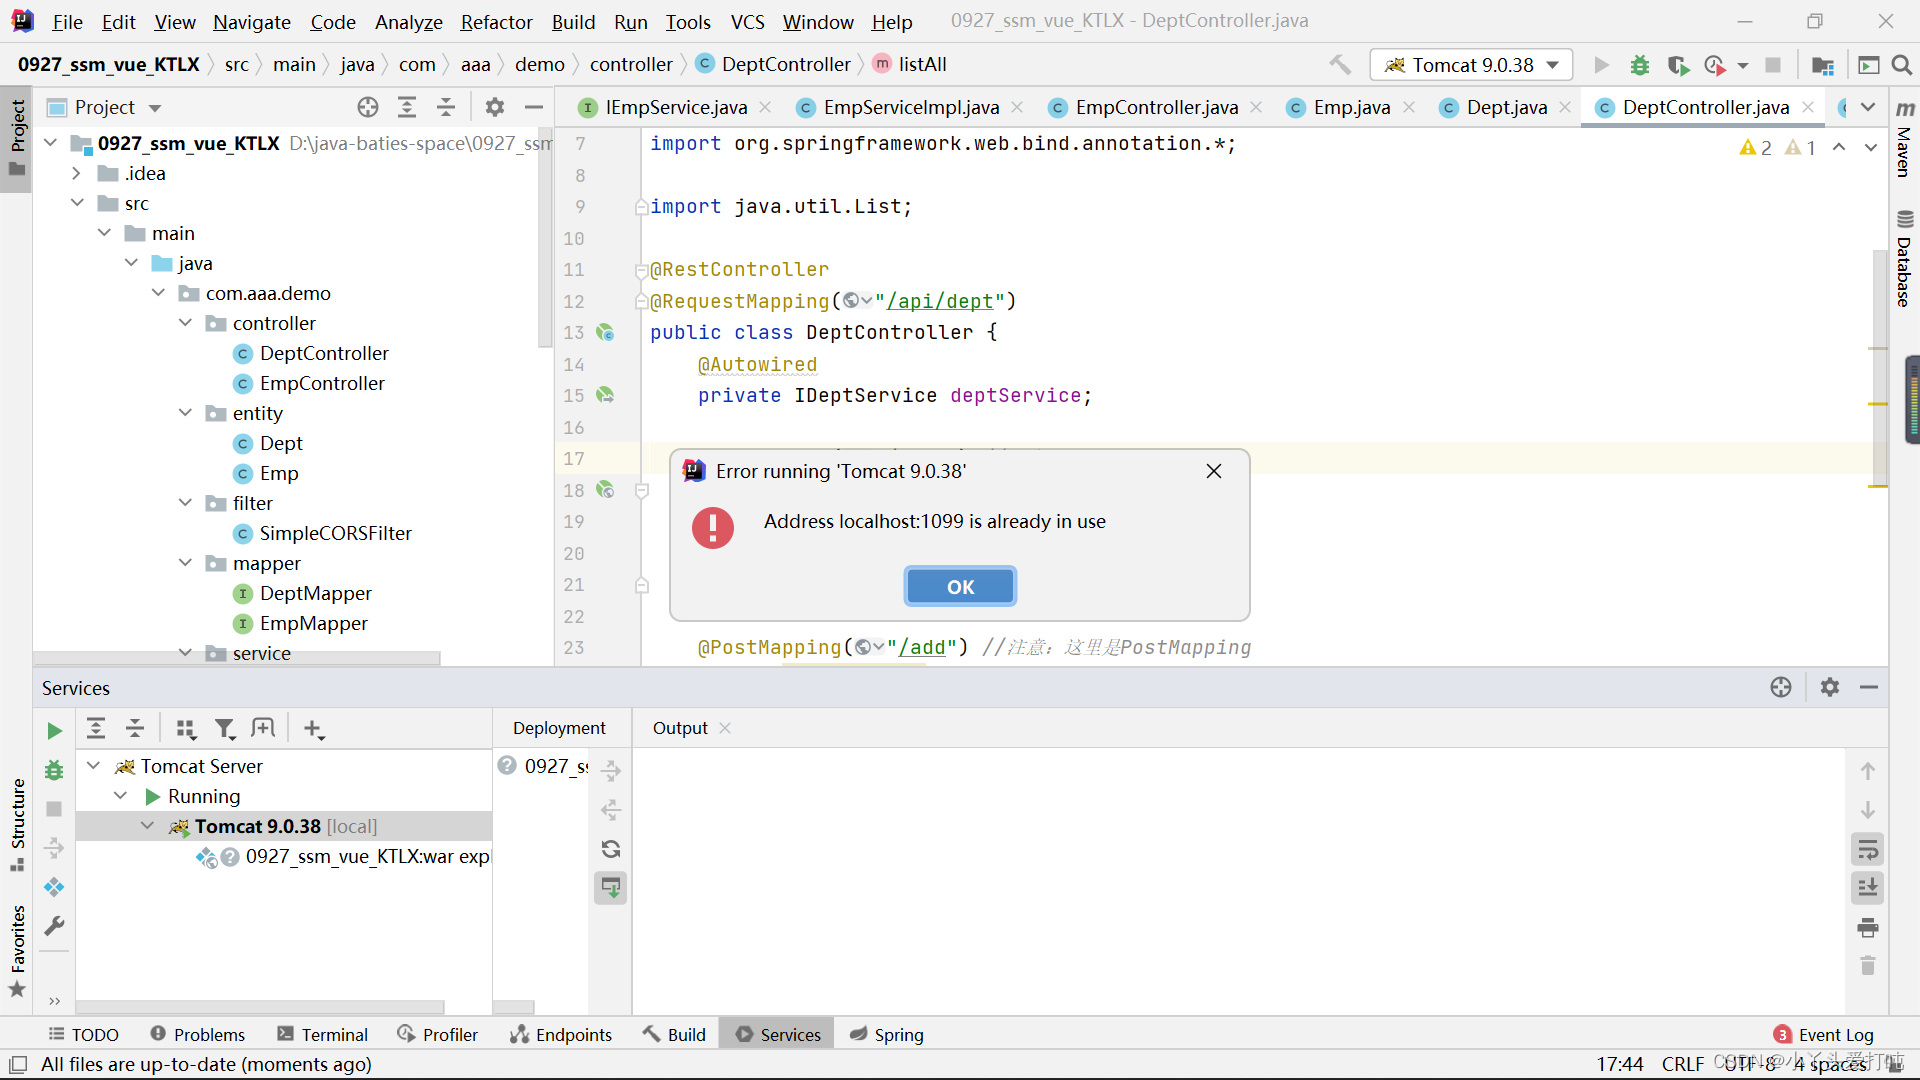The image size is (1920, 1080).
Task: Open the Maven side panel
Action: tap(1904, 140)
